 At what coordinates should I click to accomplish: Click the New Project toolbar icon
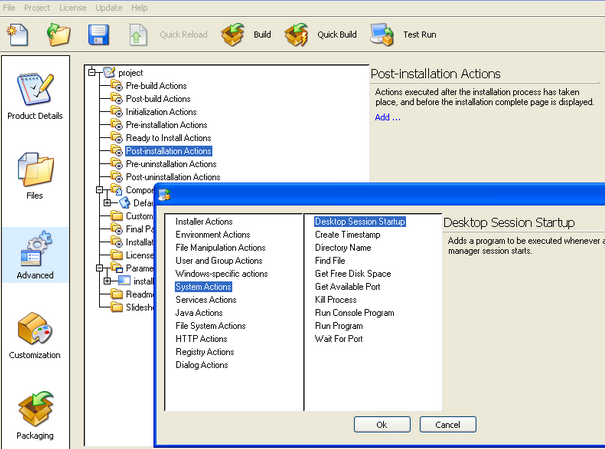click(x=17, y=34)
